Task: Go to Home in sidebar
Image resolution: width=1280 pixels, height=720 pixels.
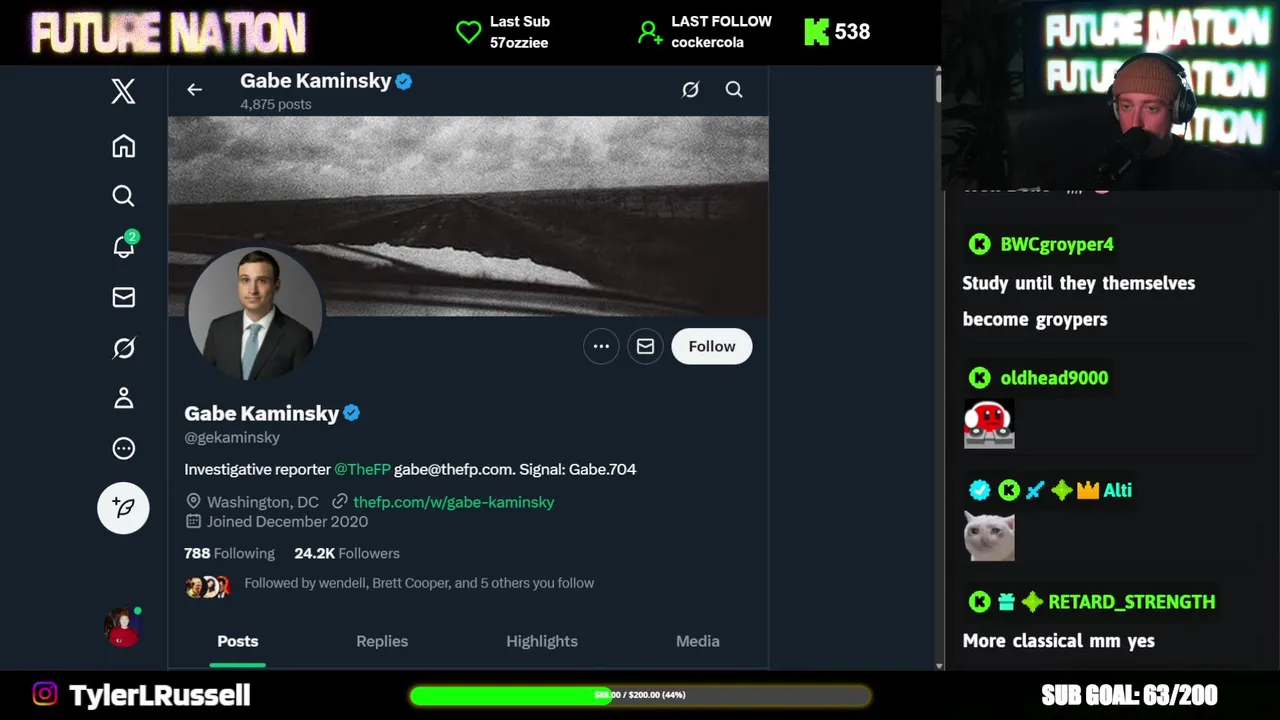Action: click(x=123, y=146)
